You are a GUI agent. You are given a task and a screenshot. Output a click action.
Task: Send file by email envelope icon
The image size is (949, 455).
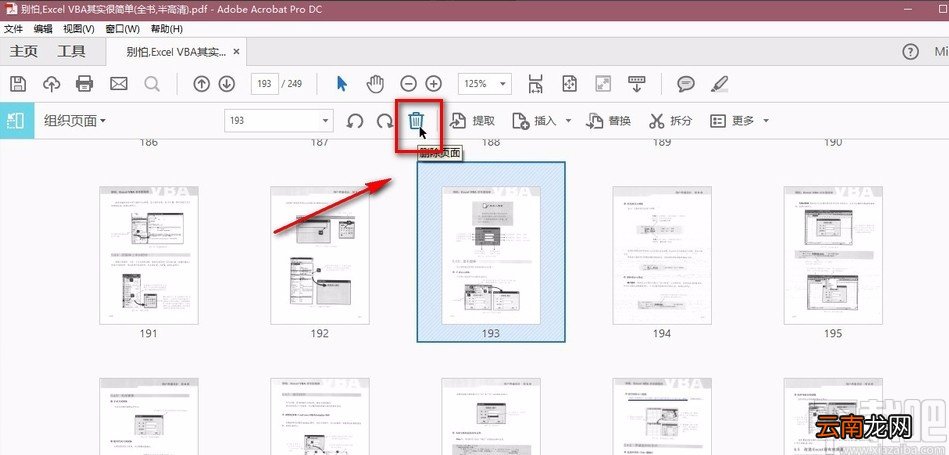[x=119, y=83]
